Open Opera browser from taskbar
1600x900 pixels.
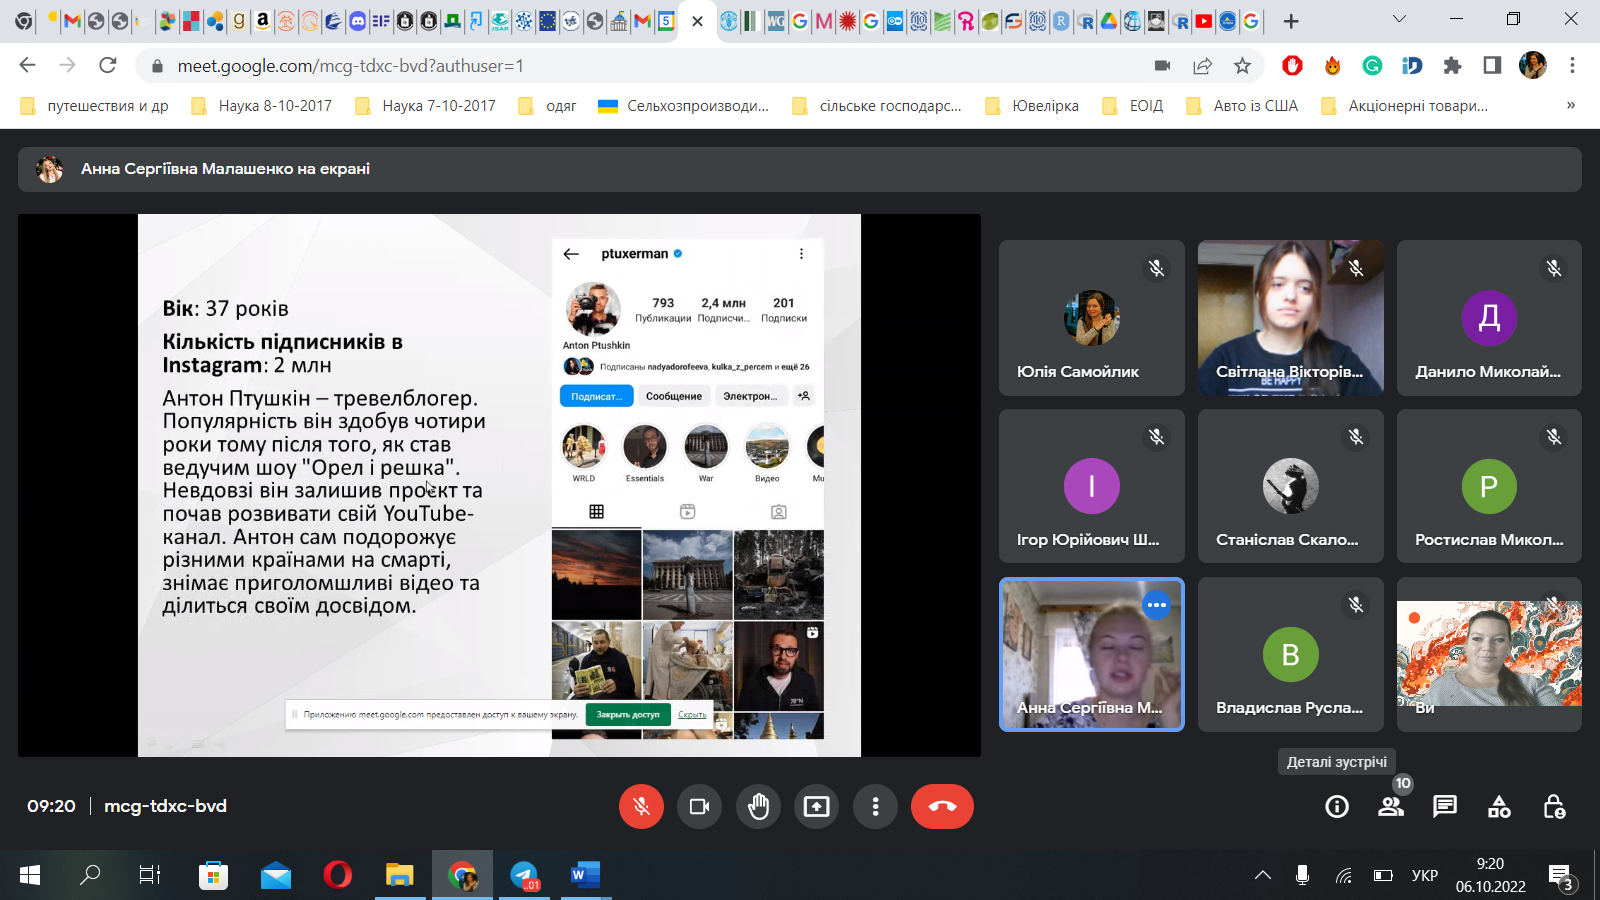338,875
